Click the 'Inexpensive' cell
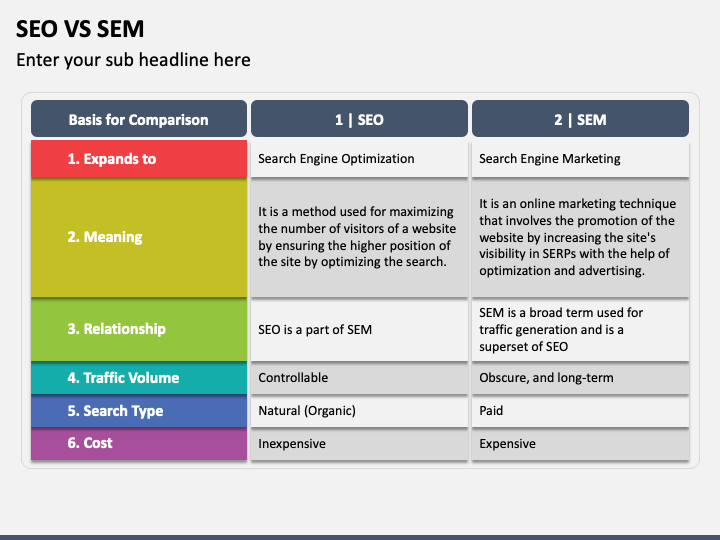 359,444
